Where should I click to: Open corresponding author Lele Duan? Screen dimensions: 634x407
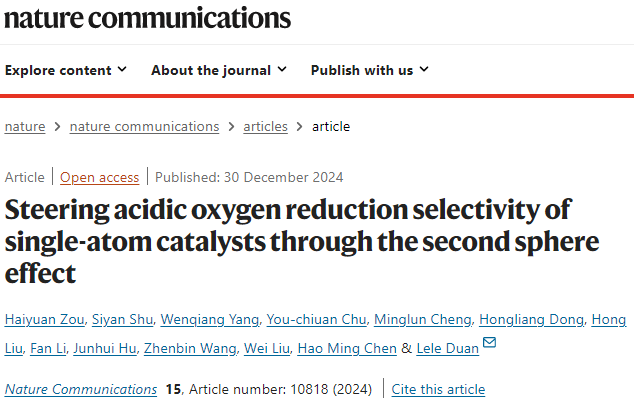448,348
